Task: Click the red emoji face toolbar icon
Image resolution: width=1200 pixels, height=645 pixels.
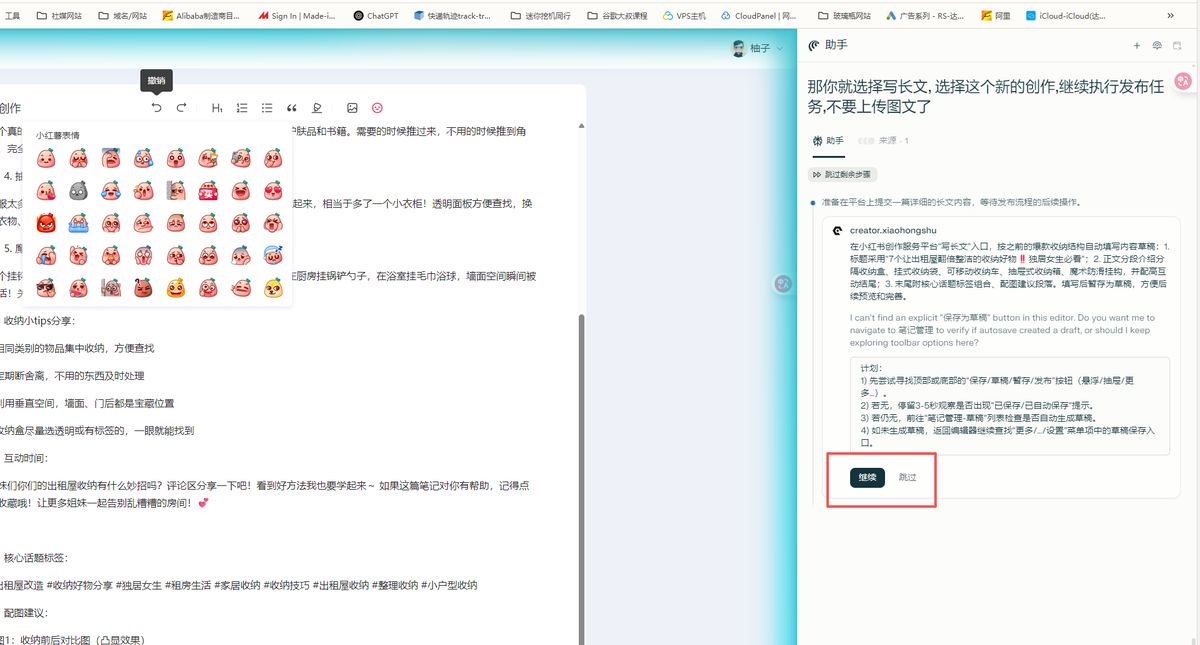Action: (377, 108)
